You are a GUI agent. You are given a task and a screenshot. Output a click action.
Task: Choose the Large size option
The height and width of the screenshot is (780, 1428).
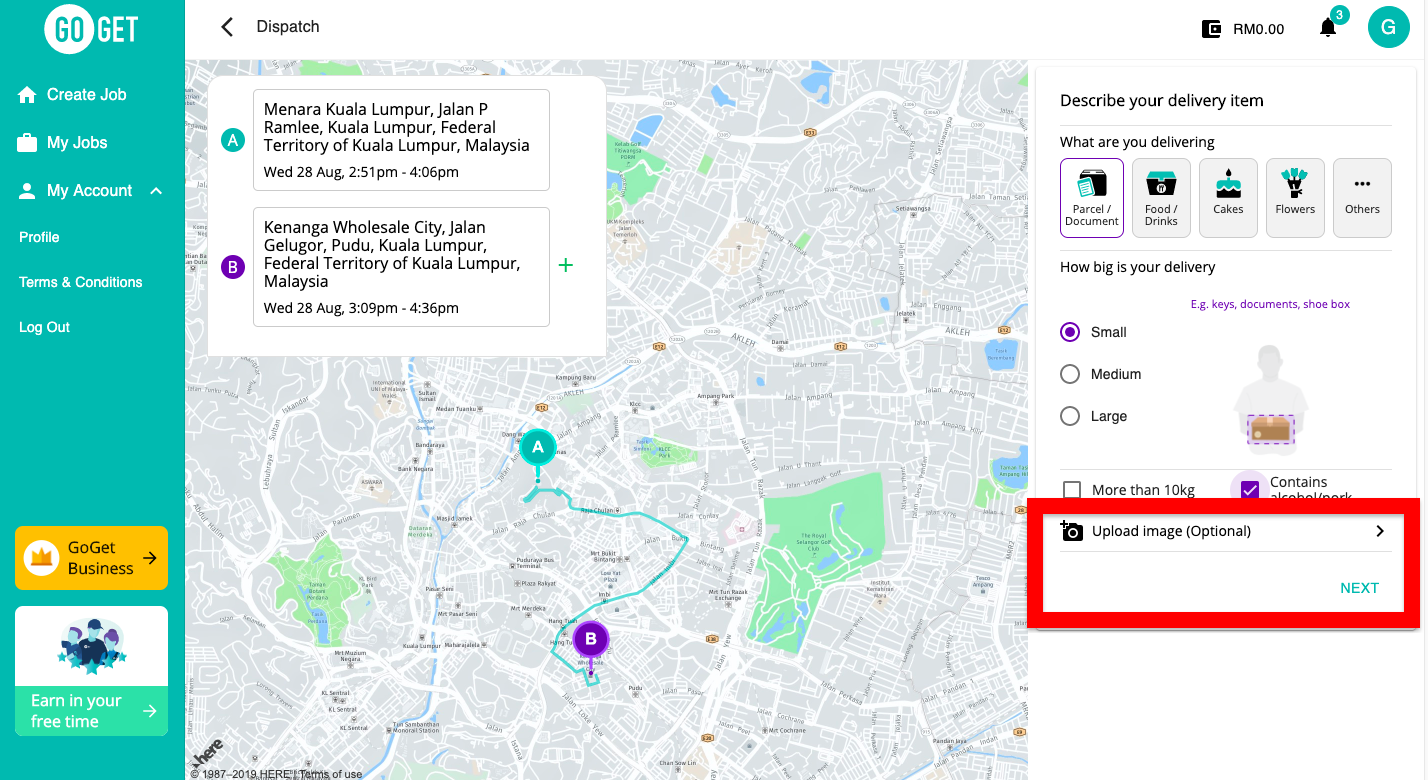pos(1070,416)
